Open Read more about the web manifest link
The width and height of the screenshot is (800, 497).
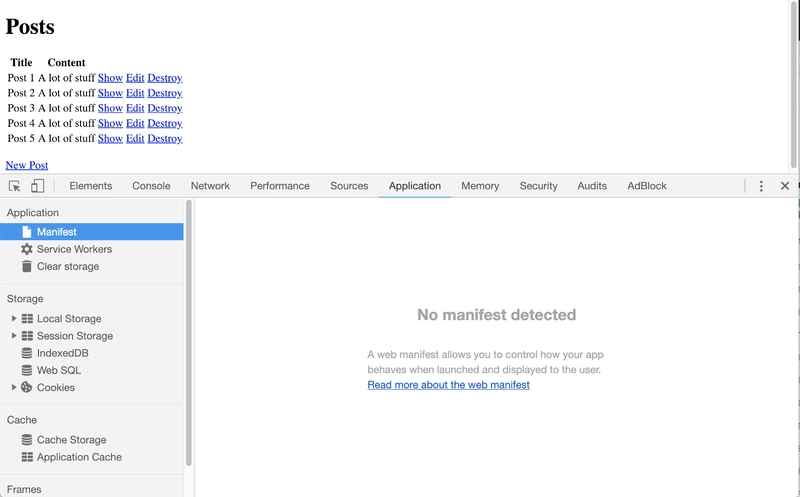(448, 385)
